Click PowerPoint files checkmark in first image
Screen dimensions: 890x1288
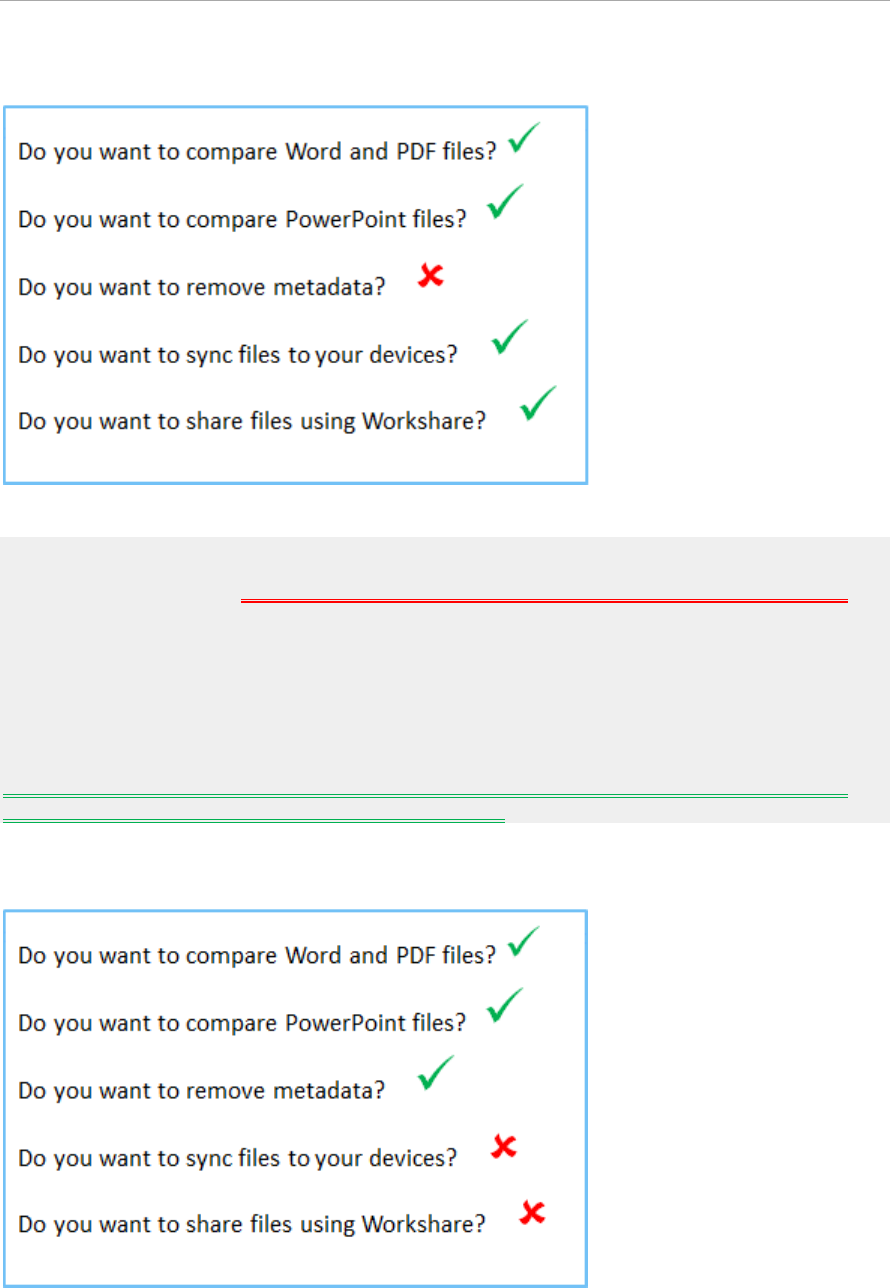click(x=506, y=202)
